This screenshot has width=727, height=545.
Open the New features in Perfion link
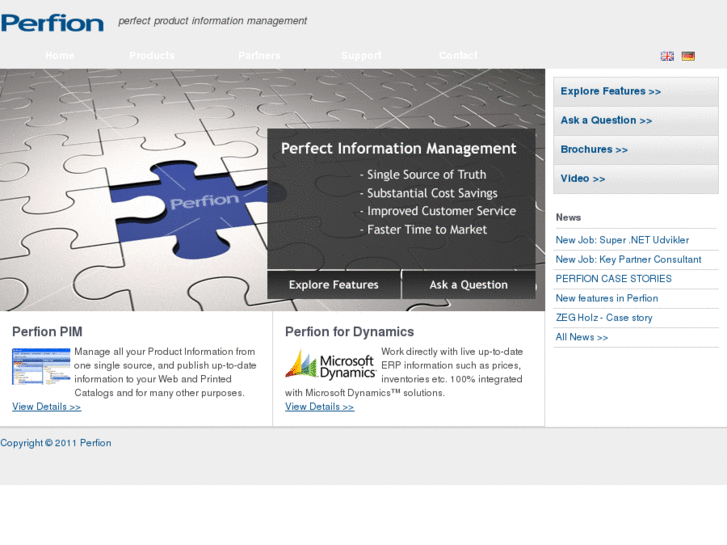click(607, 298)
